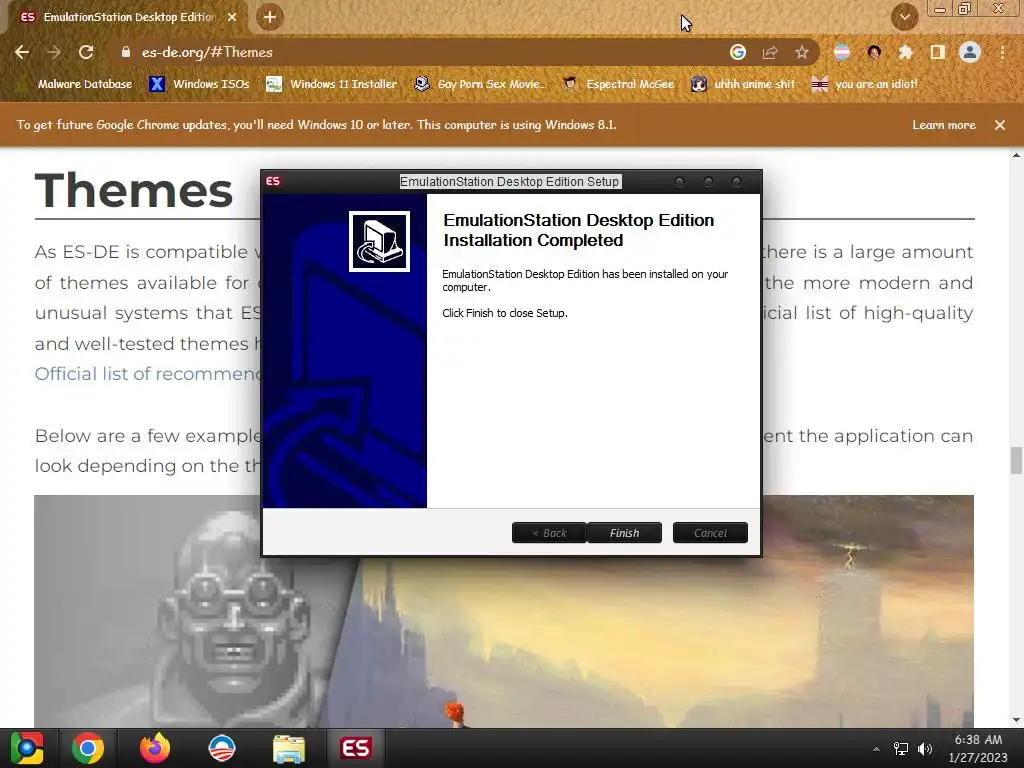Open the Chrome profile avatar menu
The width and height of the screenshot is (1024, 768).
coord(970,52)
